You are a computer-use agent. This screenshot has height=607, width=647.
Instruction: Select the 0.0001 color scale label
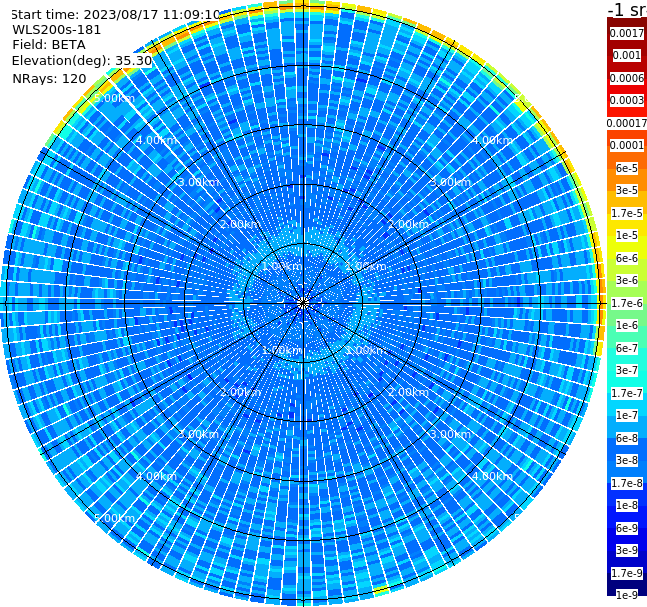point(627,145)
